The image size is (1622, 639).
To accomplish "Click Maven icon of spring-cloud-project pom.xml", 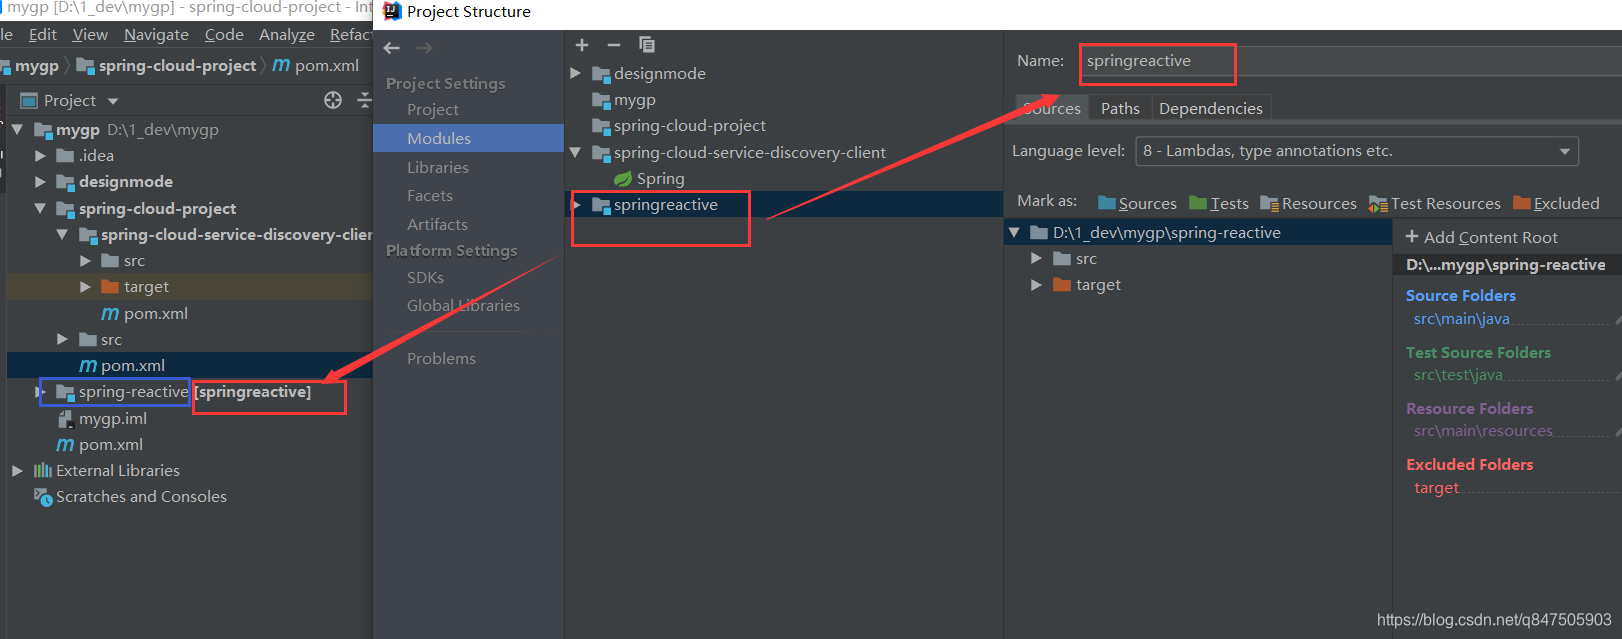I will pos(88,366).
